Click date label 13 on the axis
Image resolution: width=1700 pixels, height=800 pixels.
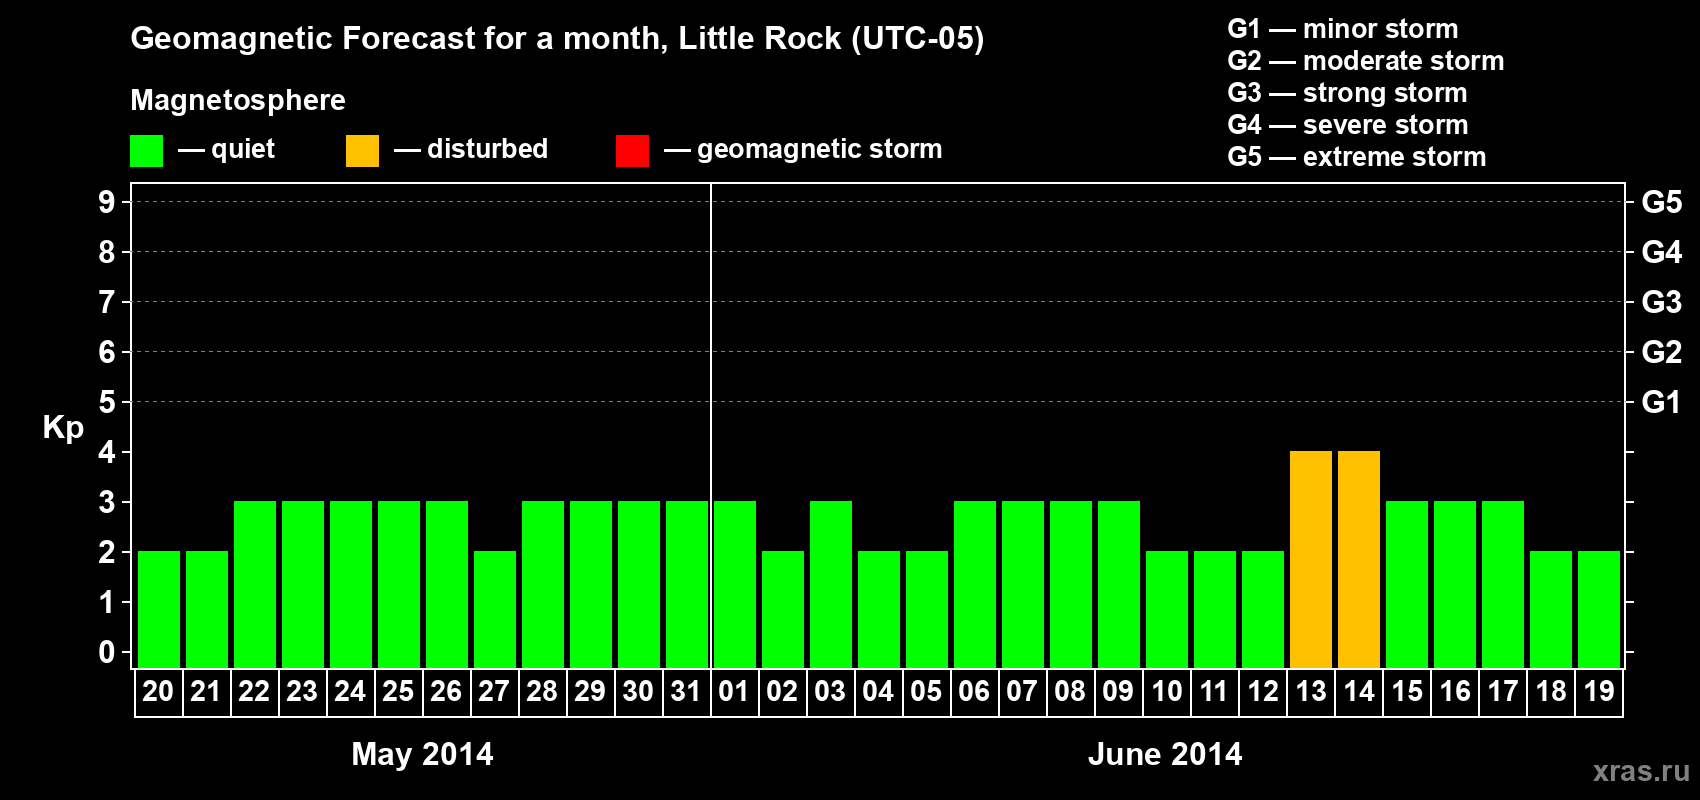click(x=1310, y=691)
